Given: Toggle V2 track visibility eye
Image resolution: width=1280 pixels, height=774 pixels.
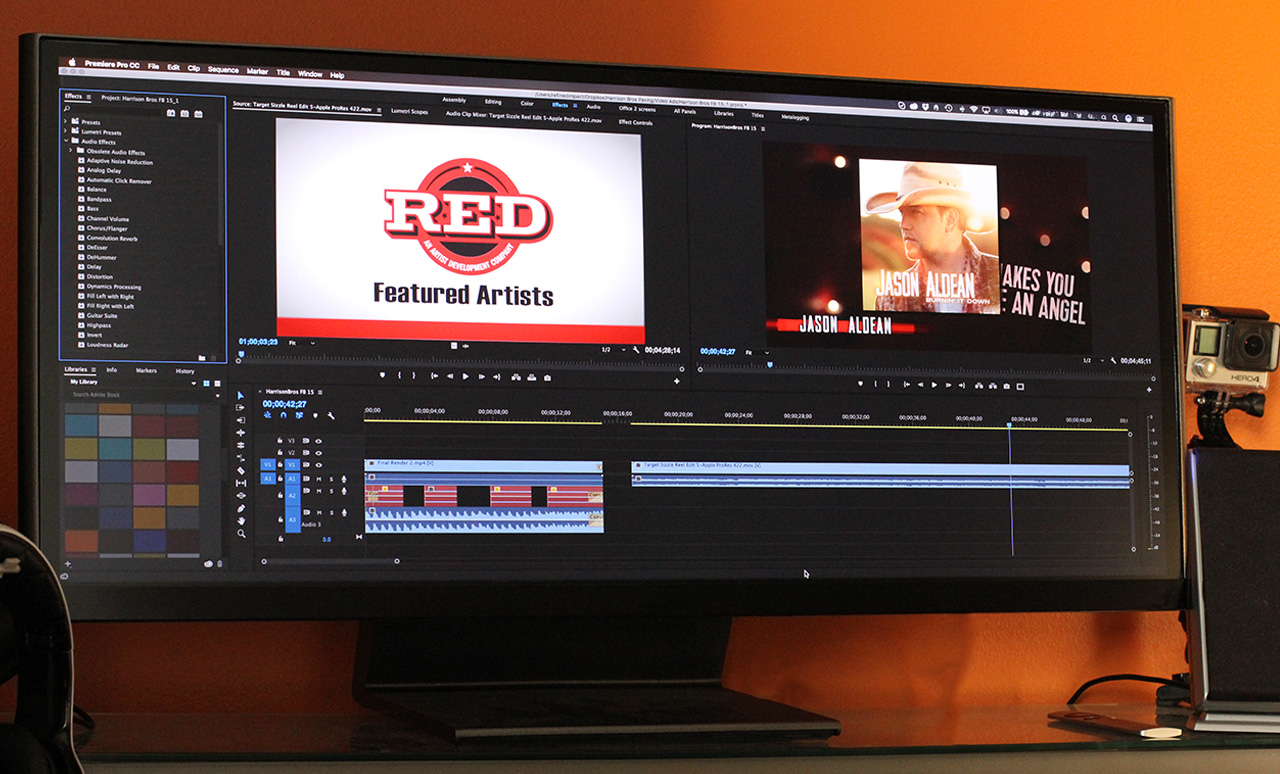Looking at the screenshot, I should (x=318, y=453).
